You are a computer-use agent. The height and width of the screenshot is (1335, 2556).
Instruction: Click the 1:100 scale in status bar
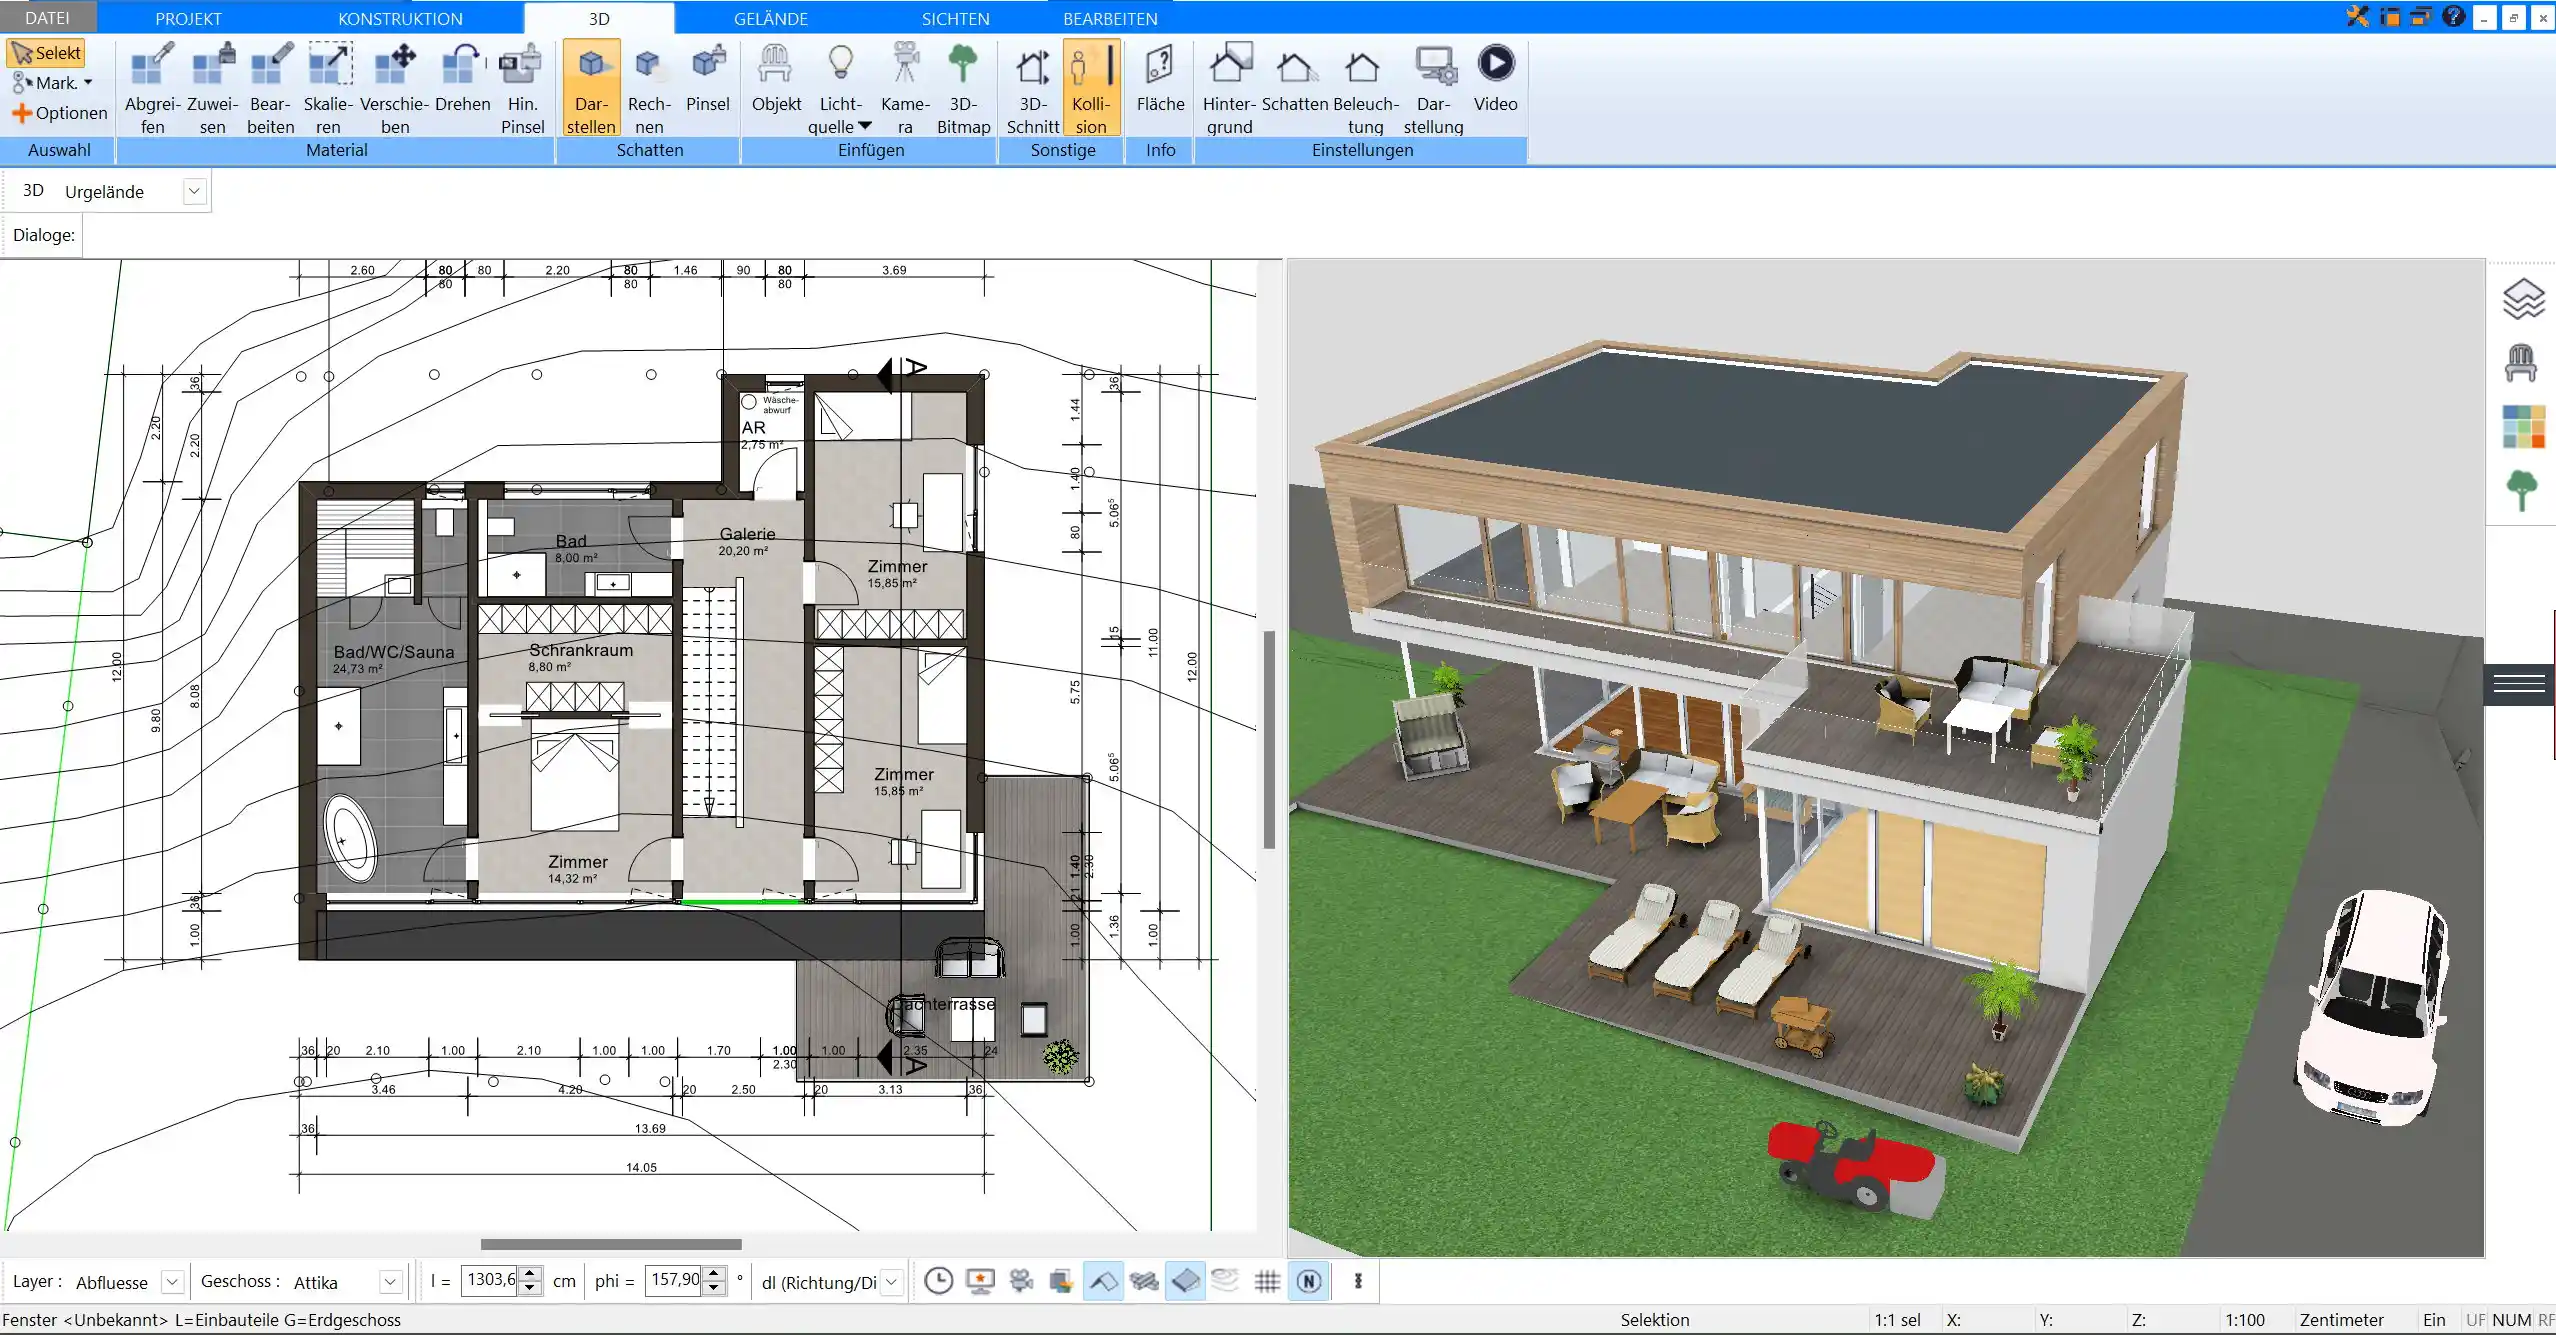tap(2245, 1320)
